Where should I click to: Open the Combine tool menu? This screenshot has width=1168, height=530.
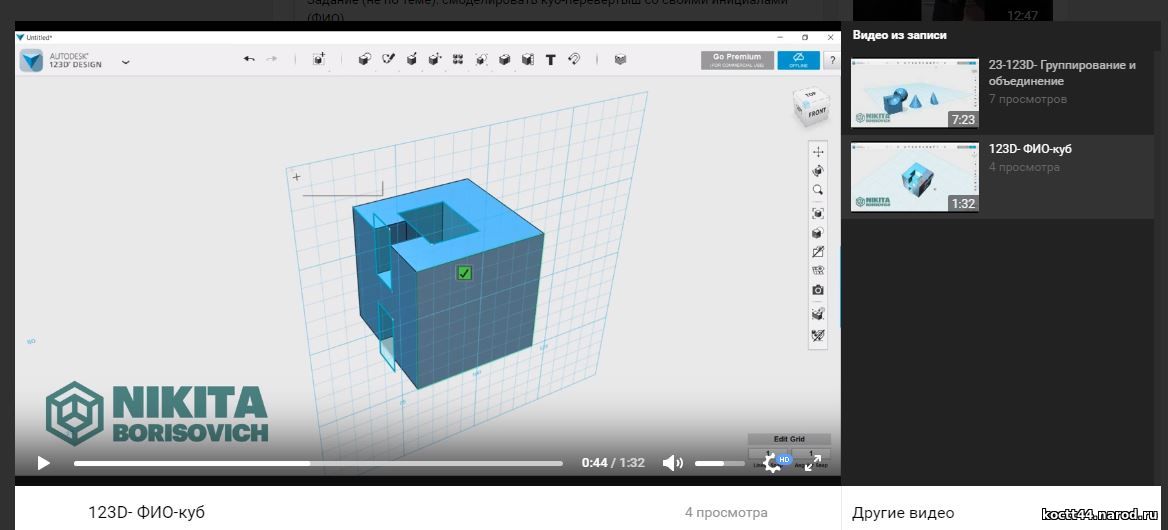pyautogui.click(x=504, y=60)
